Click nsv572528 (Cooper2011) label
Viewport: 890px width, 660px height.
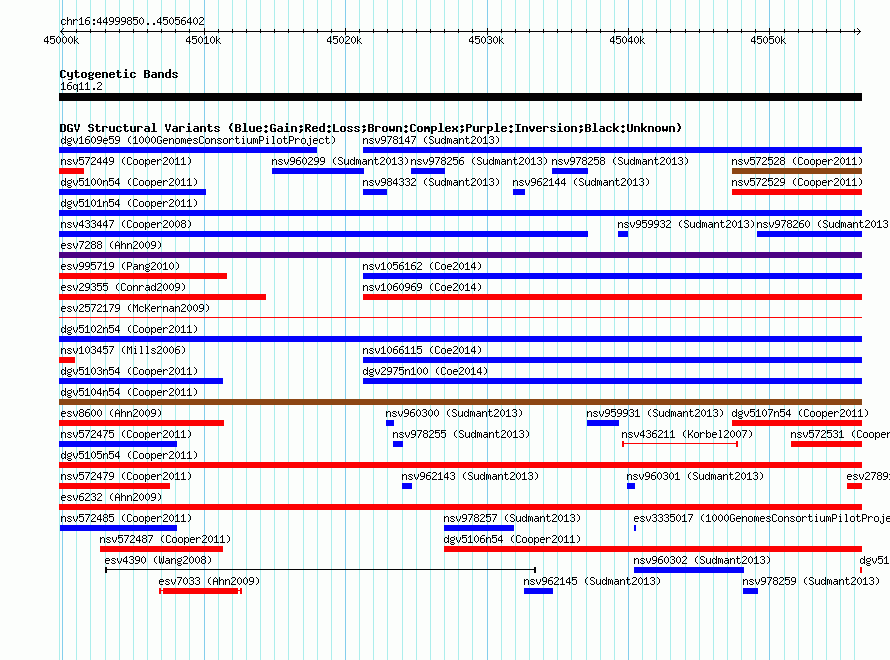[x=797, y=161]
